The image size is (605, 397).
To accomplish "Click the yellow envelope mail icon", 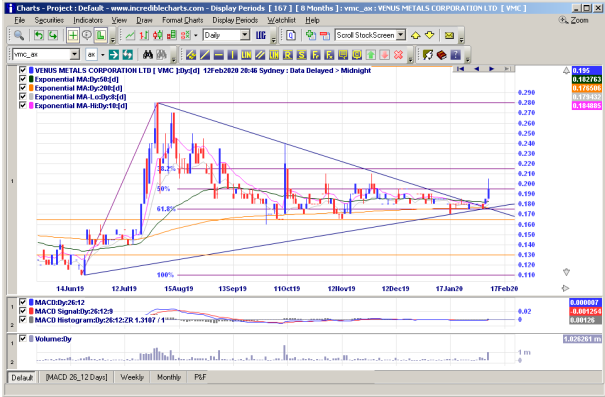I will pyautogui.click(x=449, y=35).
